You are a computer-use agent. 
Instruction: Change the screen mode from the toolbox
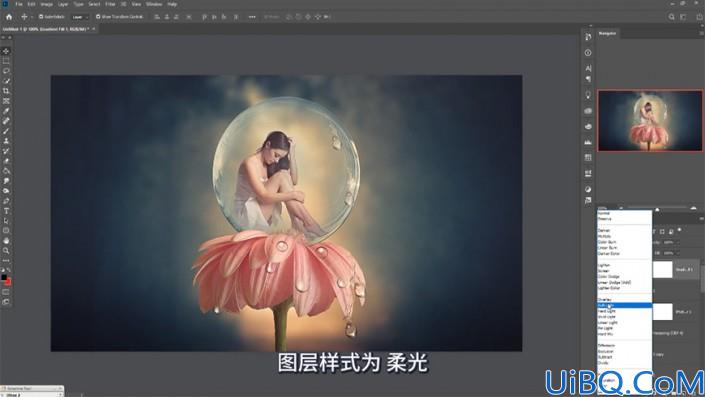tap(6, 302)
